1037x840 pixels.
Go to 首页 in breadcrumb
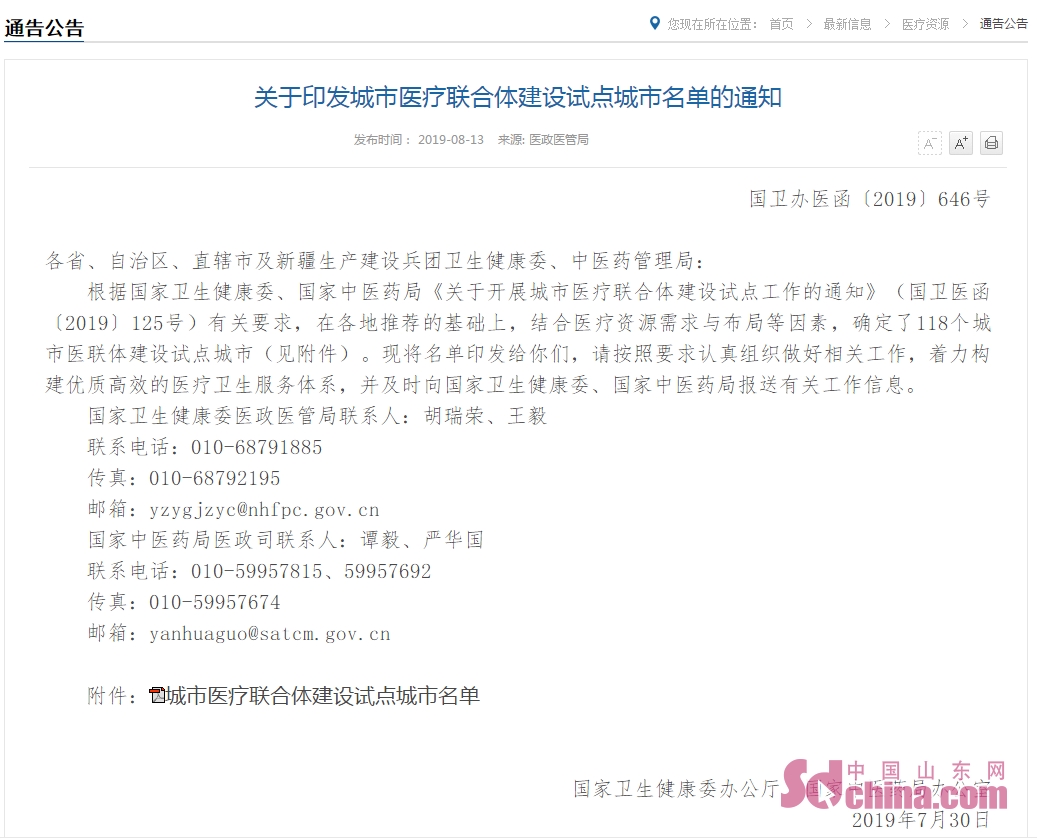point(781,24)
